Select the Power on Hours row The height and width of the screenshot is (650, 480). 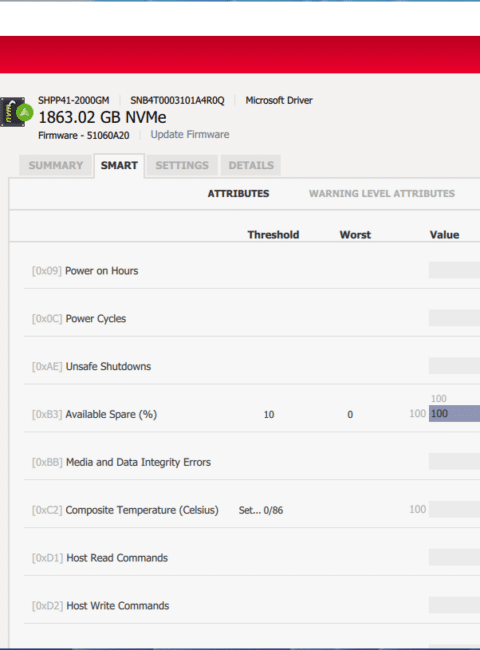tap(252, 271)
